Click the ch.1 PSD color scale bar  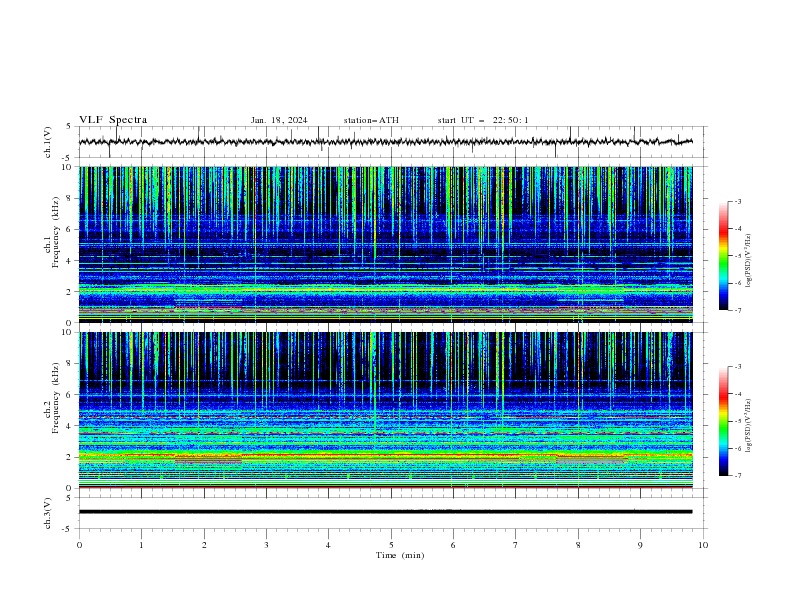[723, 256]
